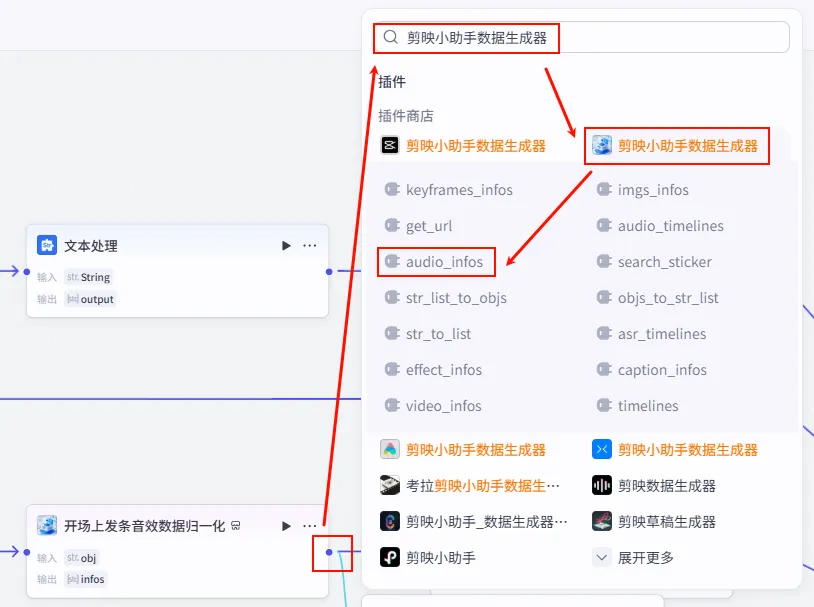The height and width of the screenshot is (607, 814).
Task: Select the video_infos tool
Action: click(433, 406)
